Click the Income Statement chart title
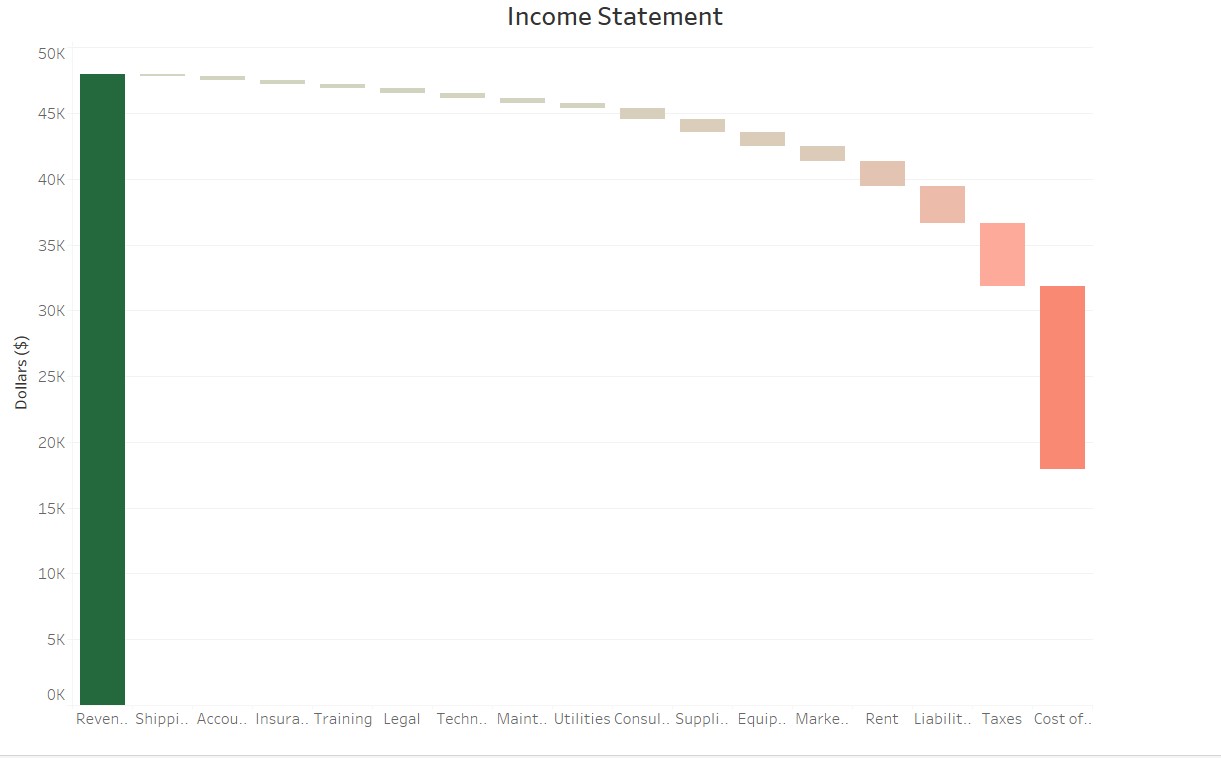The width and height of the screenshot is (1221, 758). coord(614,17)
